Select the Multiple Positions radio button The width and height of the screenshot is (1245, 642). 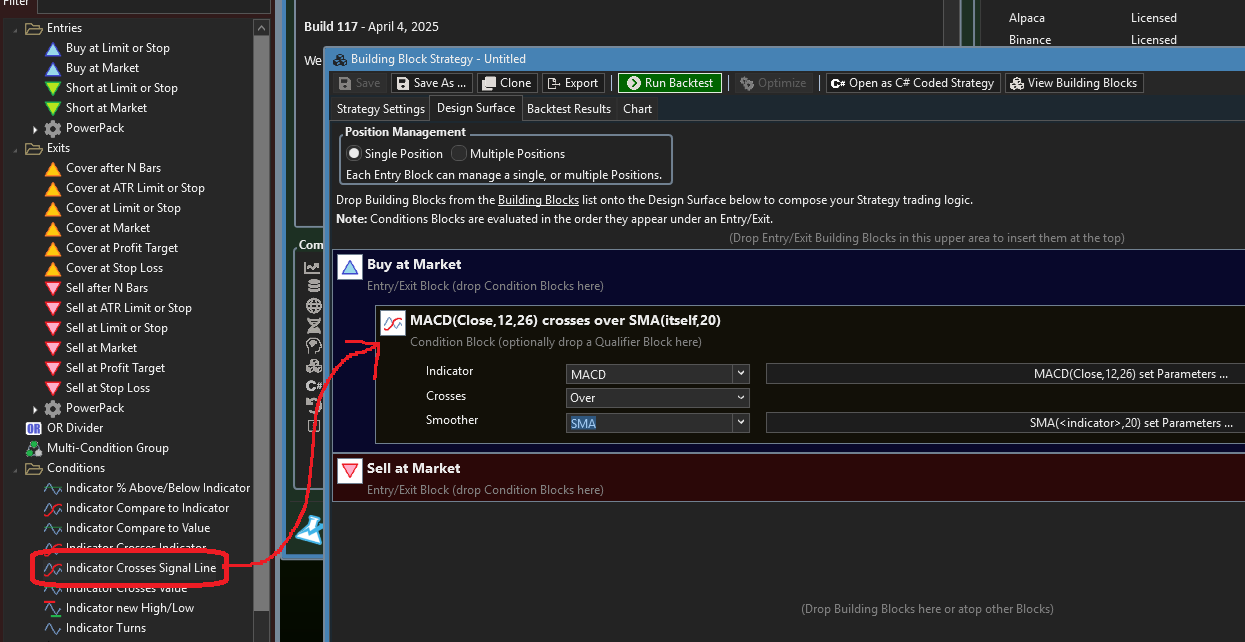459,154
